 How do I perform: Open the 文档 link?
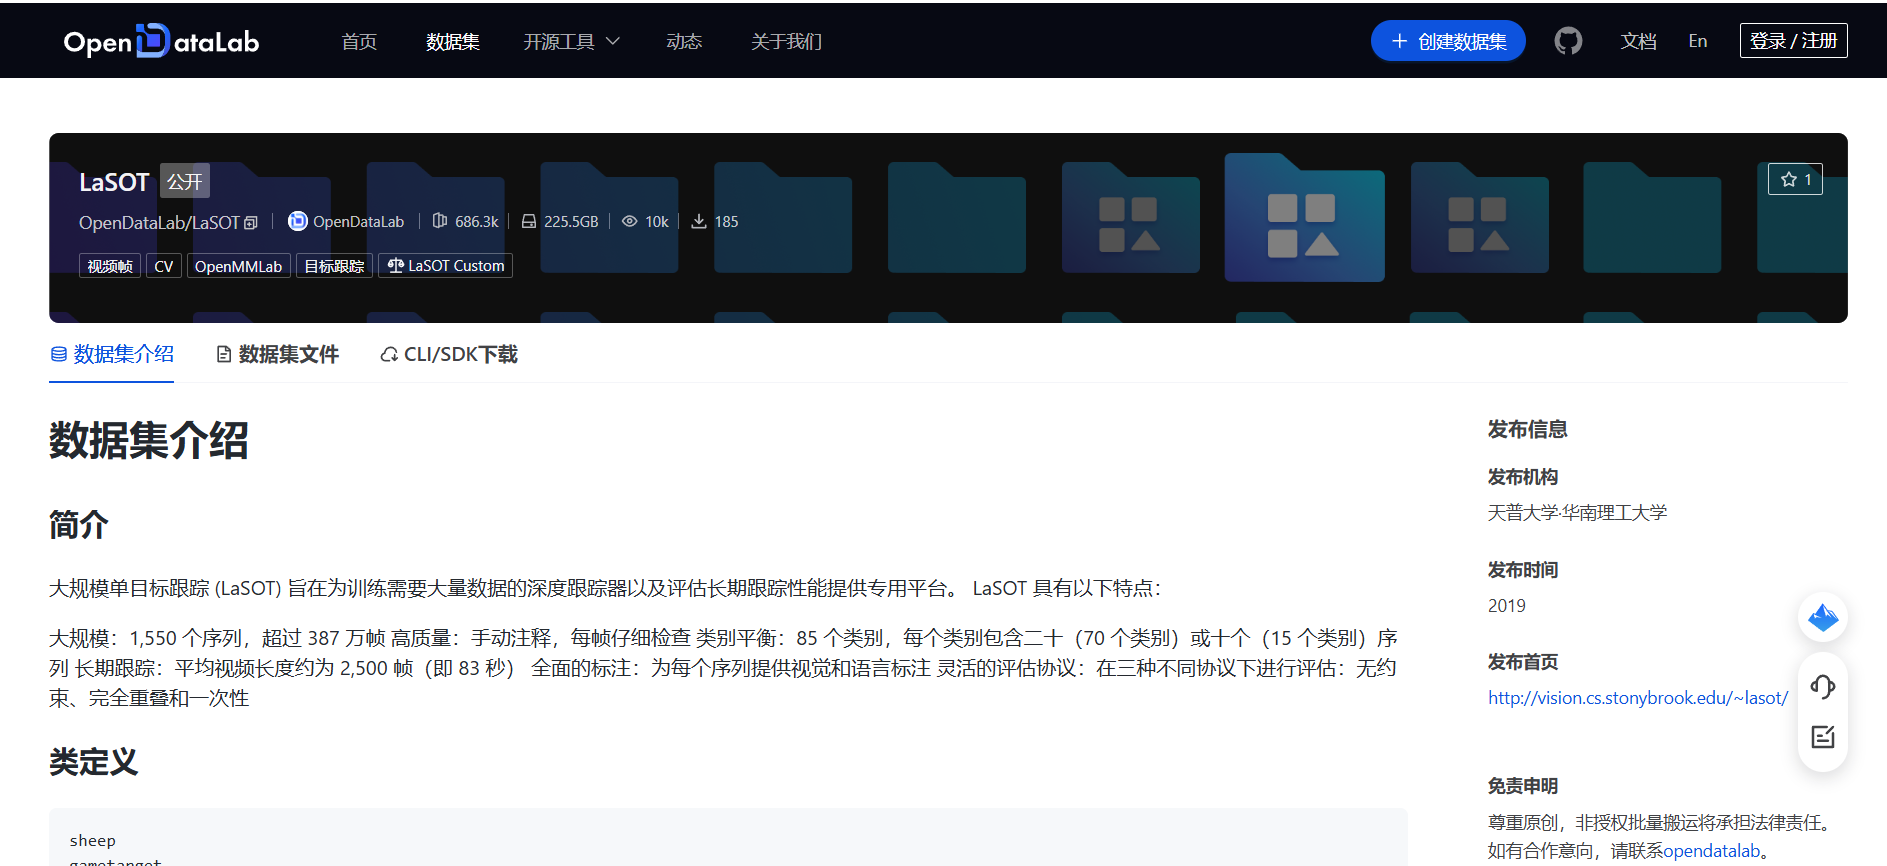[x=1638, y=41]
